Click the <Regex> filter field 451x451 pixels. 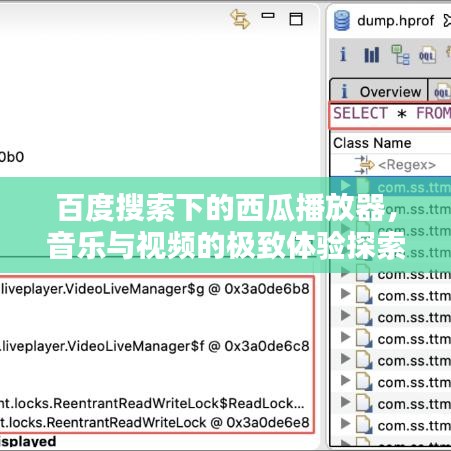tap(406, 165)
